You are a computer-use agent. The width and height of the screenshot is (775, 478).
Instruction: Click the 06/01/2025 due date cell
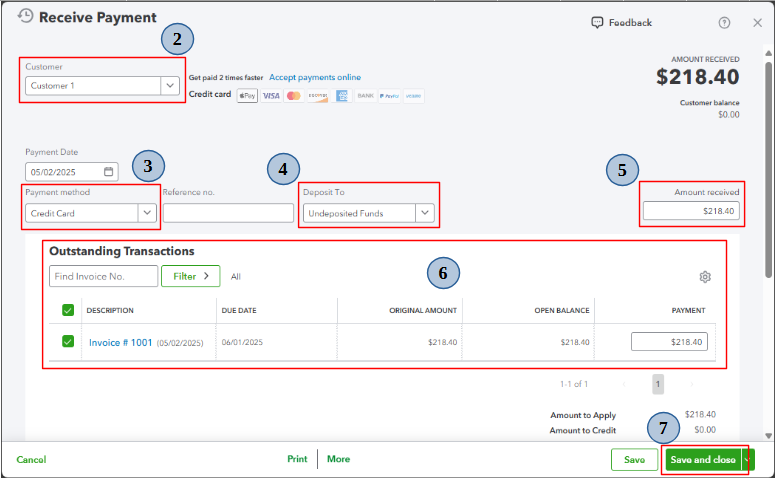click(x=242, y=342)
